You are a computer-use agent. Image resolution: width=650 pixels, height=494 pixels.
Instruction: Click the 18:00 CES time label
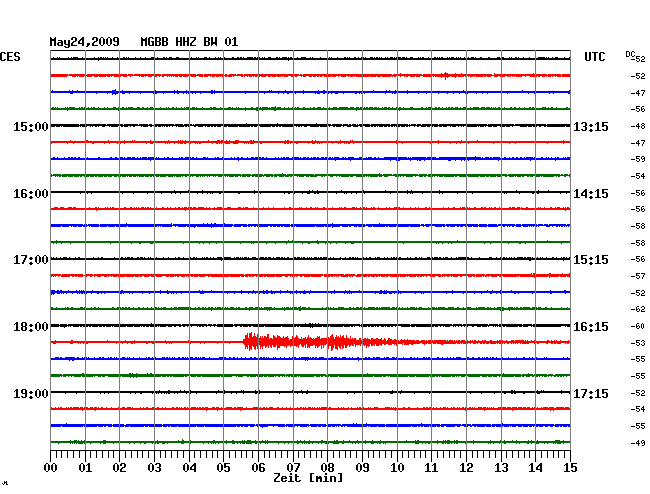pyautogui.click(x=31, y=327)
